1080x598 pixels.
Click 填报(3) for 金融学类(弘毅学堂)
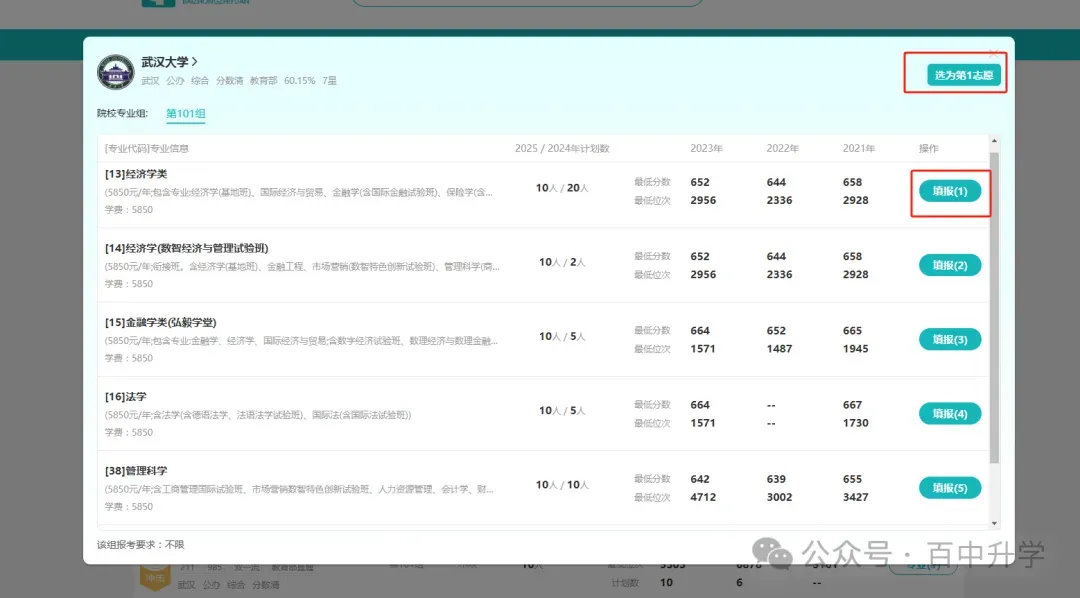click(950, 339)
